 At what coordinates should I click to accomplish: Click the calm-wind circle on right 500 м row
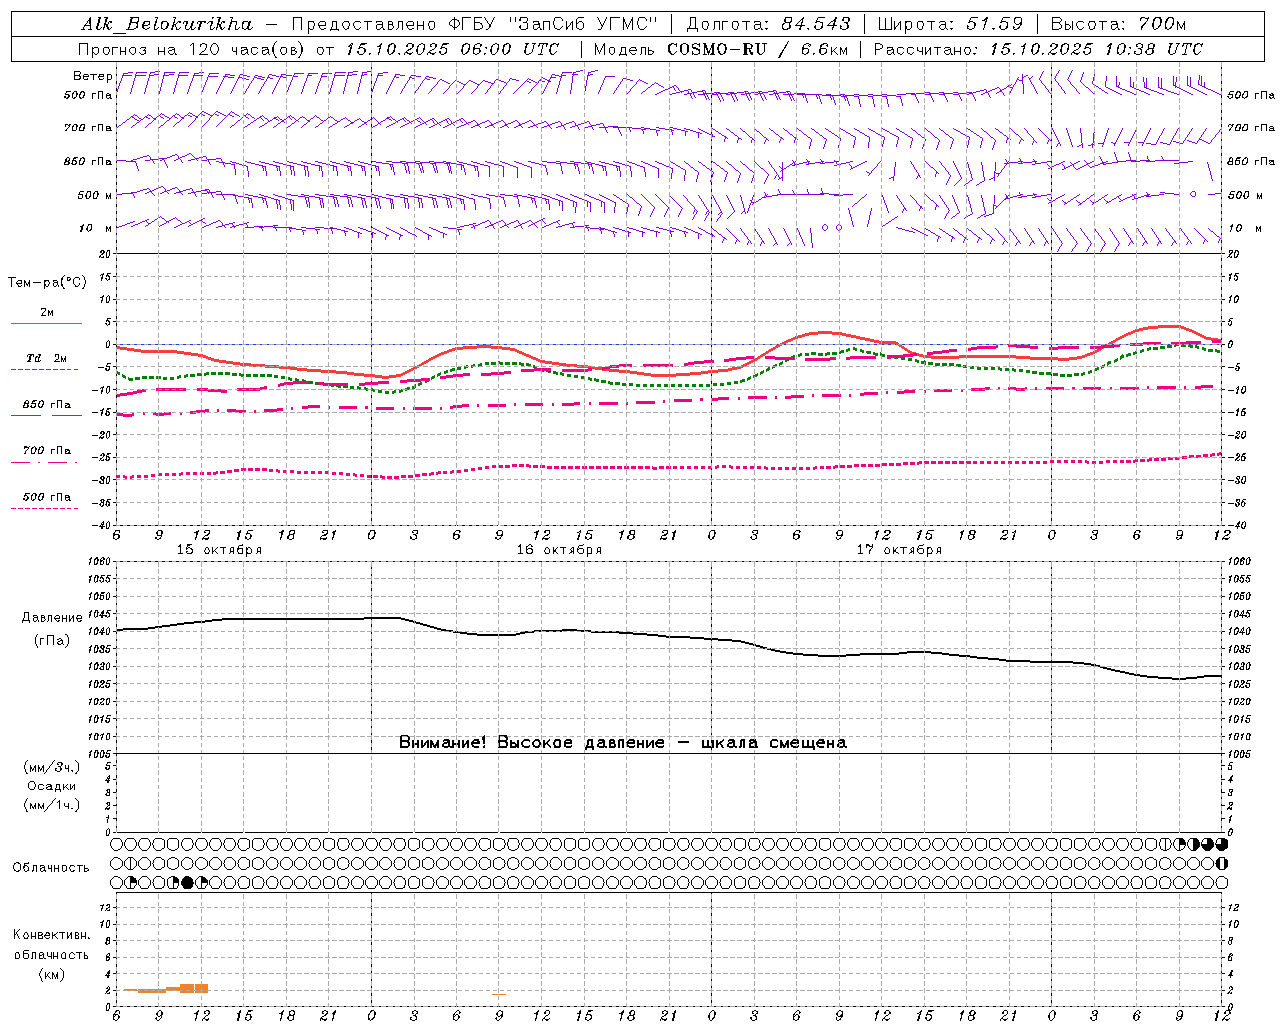pyautogui.click(x=1193, y=194)
